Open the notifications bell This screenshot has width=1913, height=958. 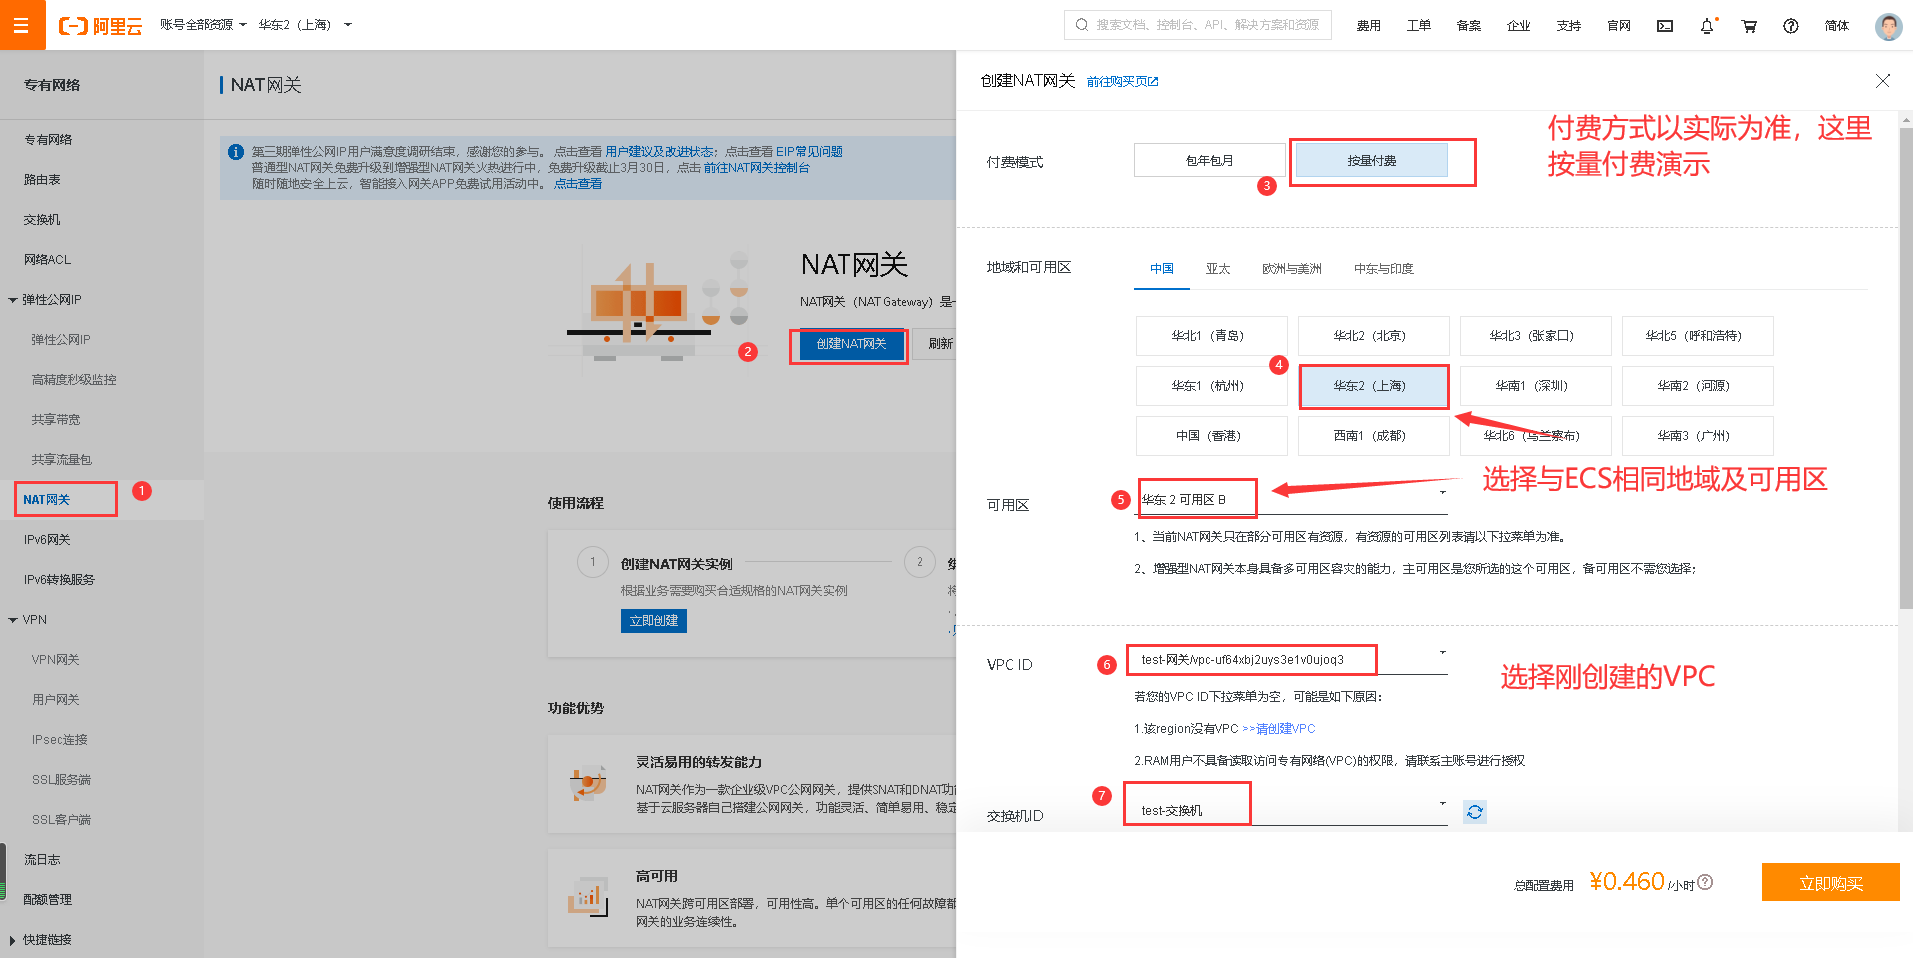tap(1707, 26)
